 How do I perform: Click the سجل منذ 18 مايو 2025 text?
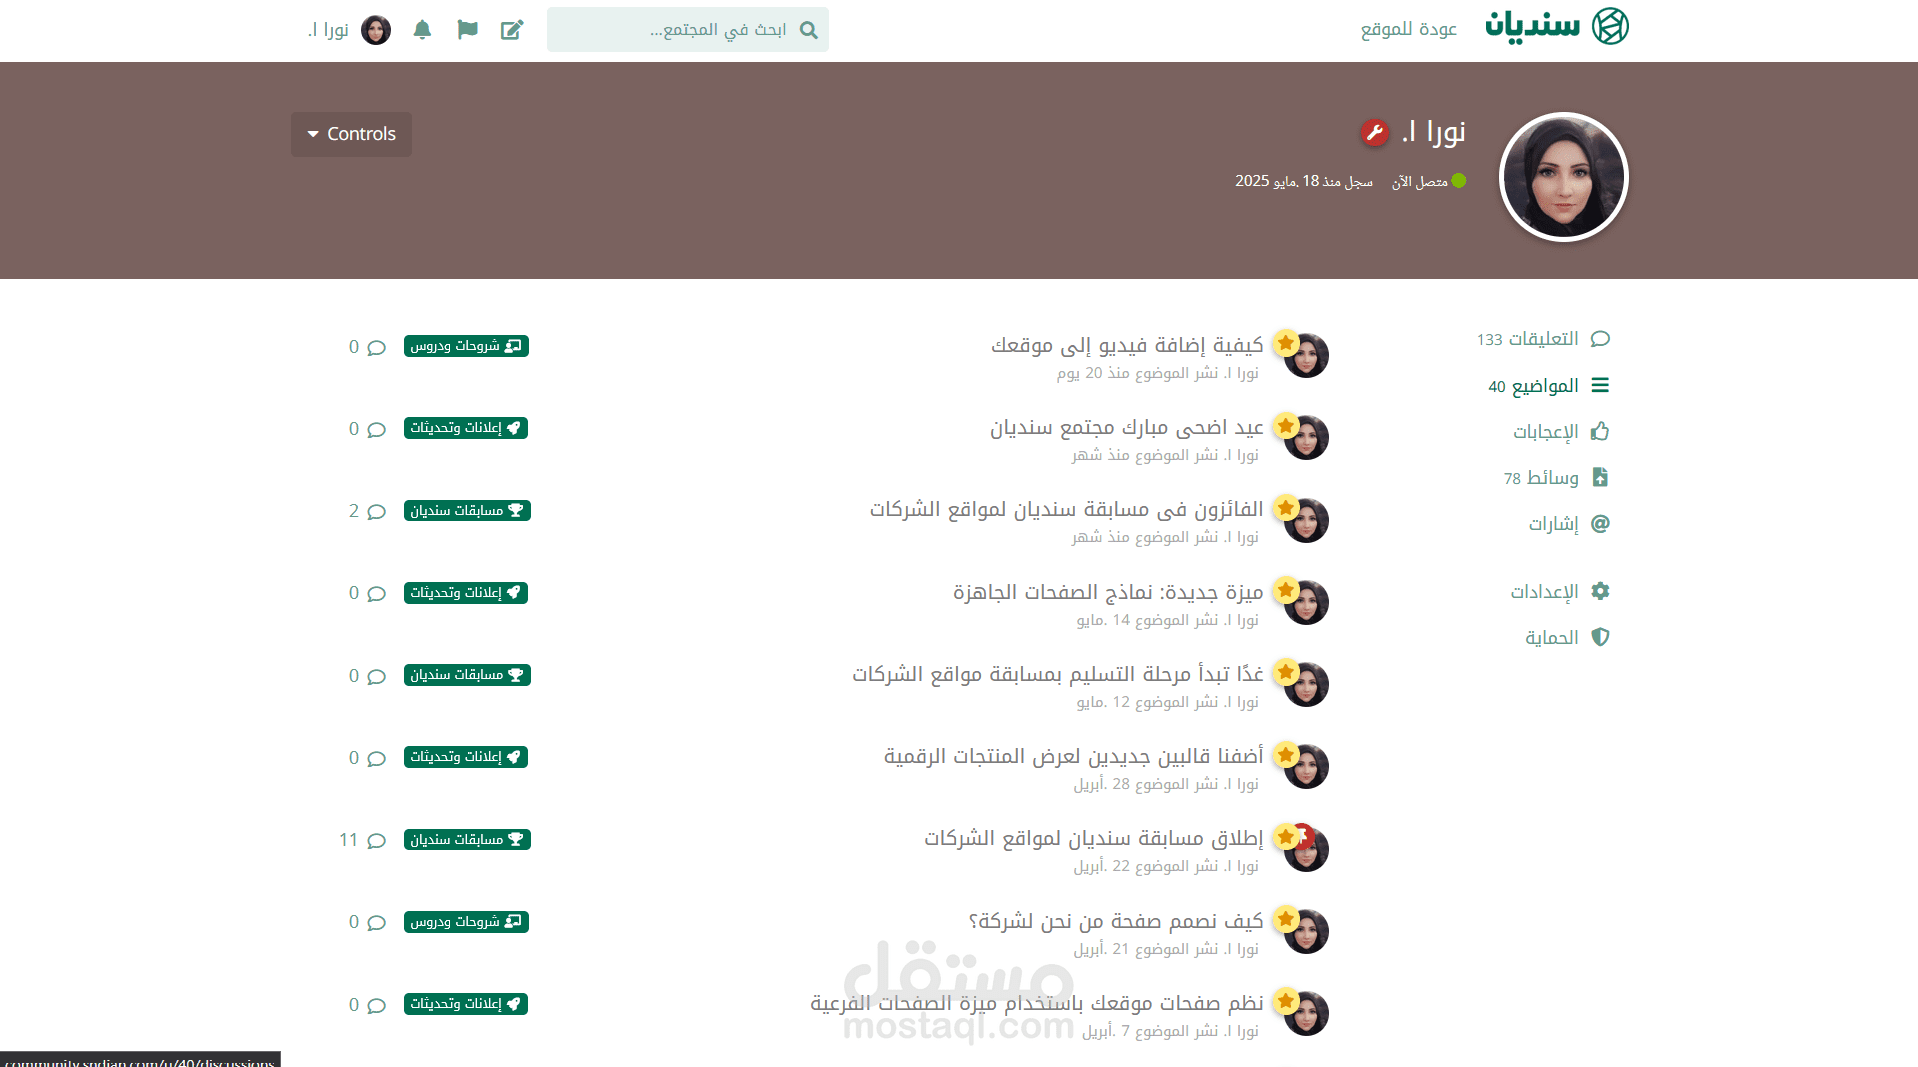click(x=1304, y=181)
